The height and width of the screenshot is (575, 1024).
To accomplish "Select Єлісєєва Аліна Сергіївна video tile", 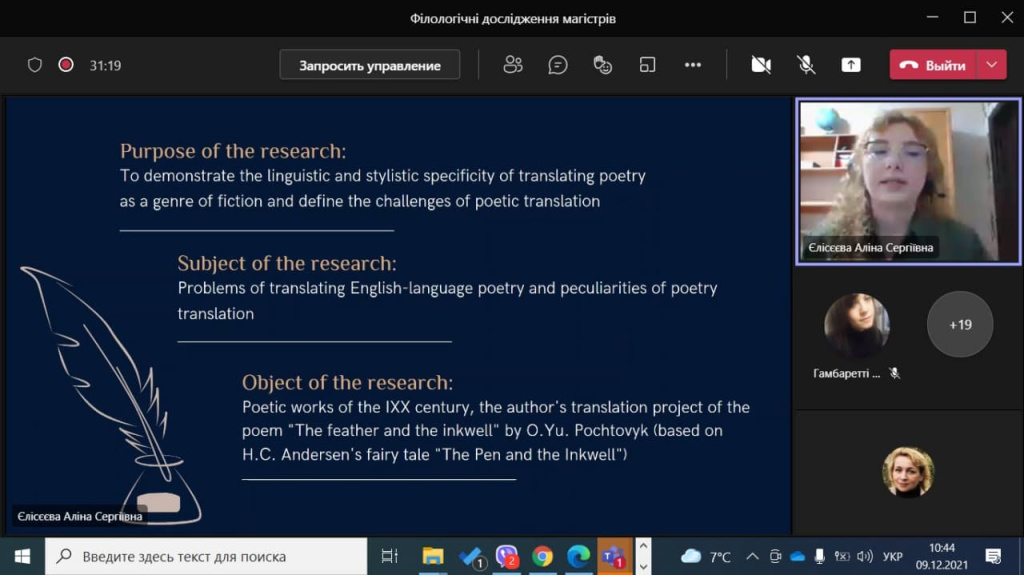I will point(908,182).
